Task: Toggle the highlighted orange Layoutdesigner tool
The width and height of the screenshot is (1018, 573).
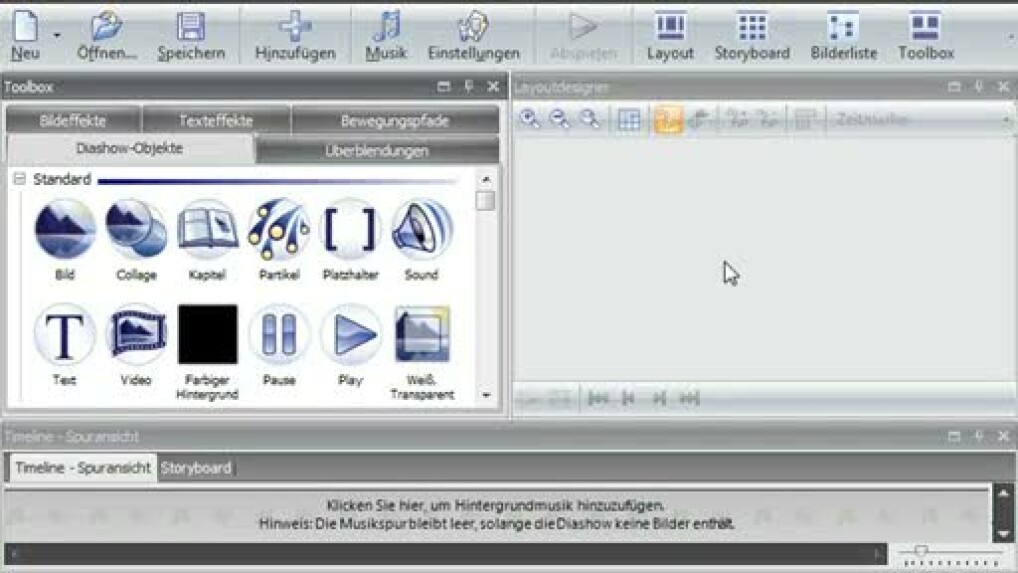Action: 668,120
